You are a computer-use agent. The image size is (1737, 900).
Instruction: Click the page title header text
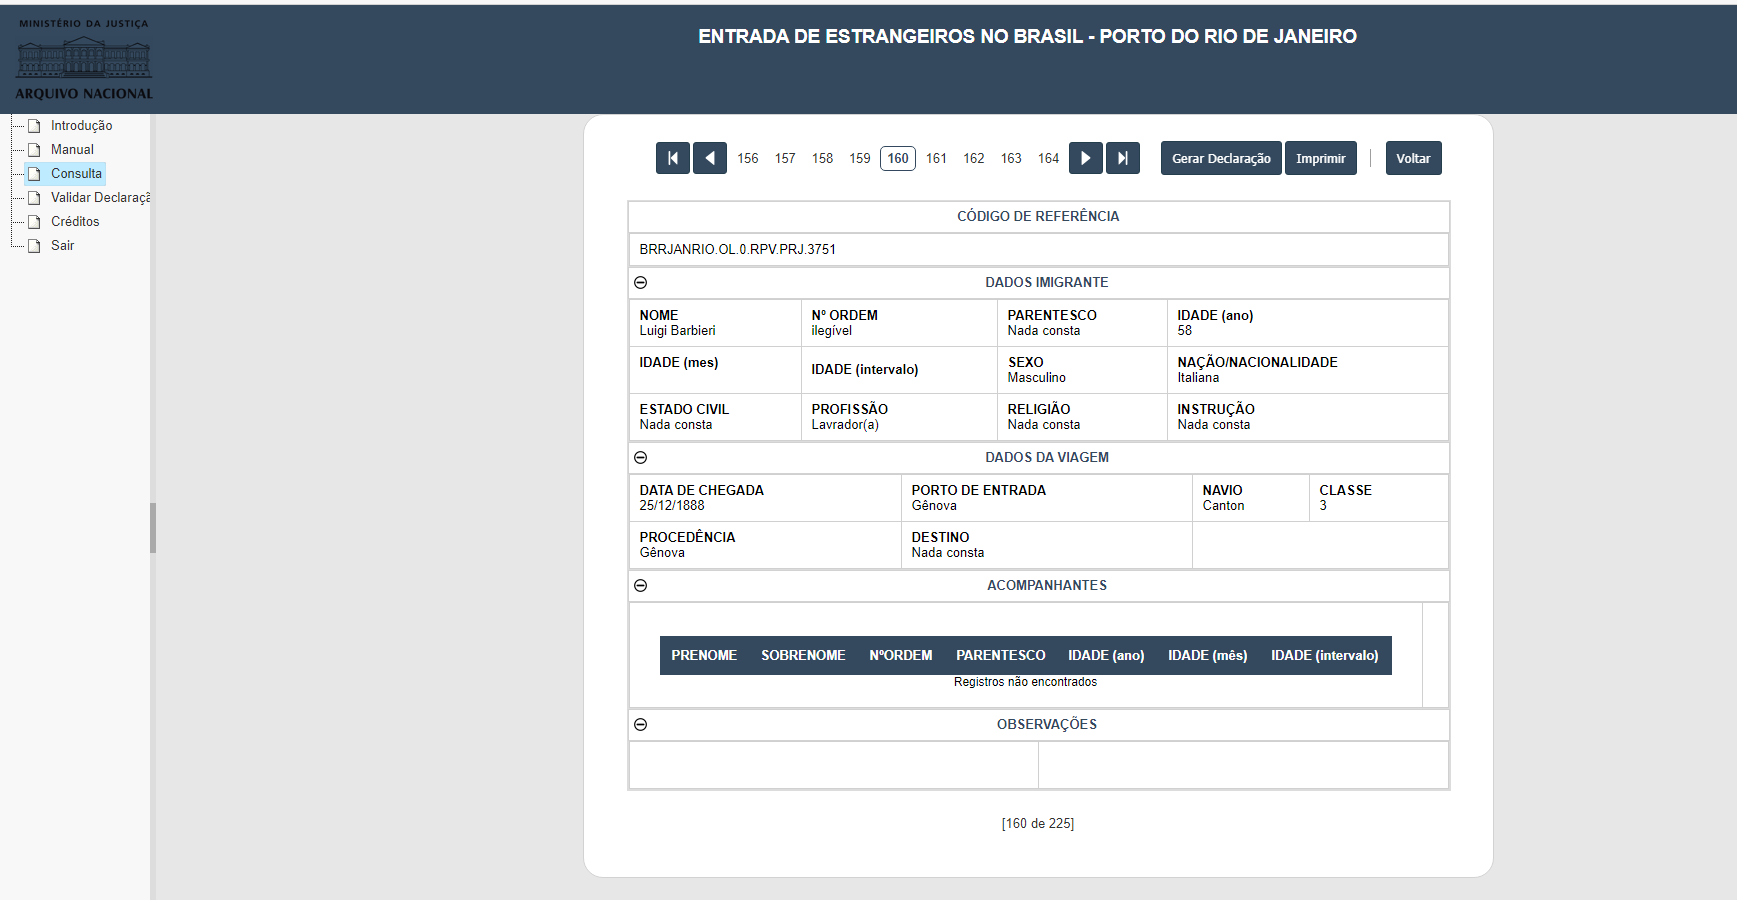pyautogui.click(x=1027, y=37)
